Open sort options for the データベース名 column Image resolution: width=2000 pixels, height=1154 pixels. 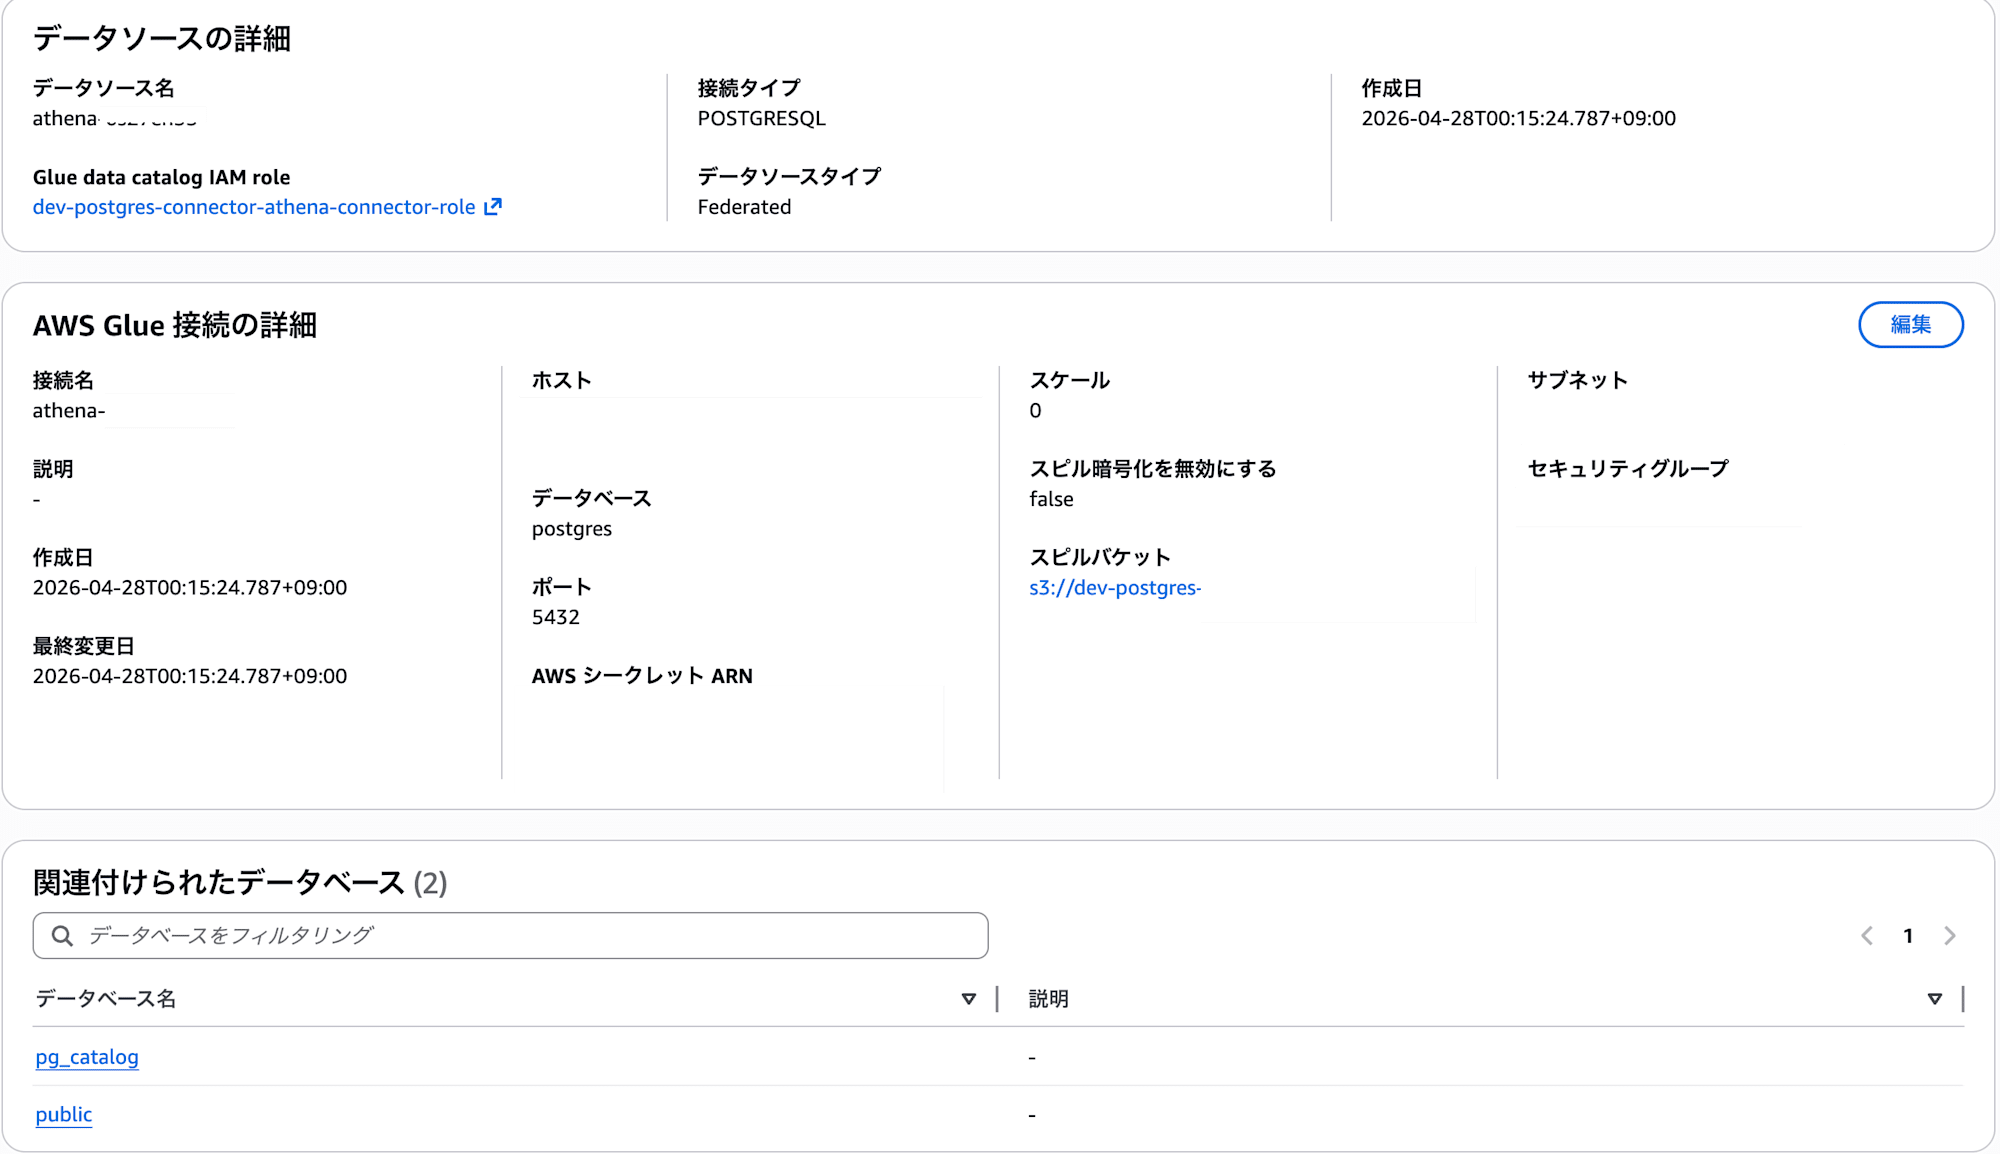[x=967, y=998]
